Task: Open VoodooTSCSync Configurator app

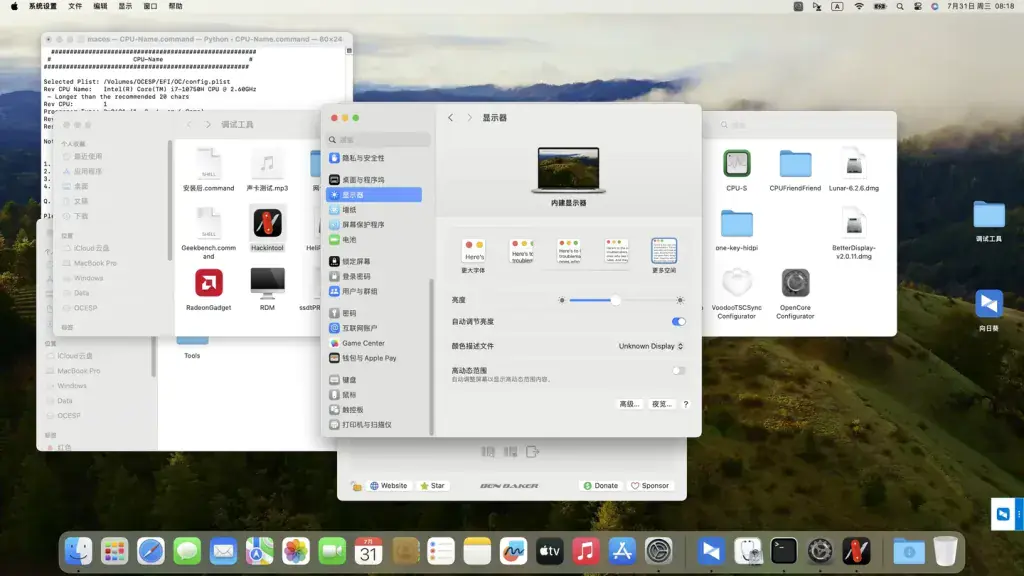Action: (x=737, y=283)
